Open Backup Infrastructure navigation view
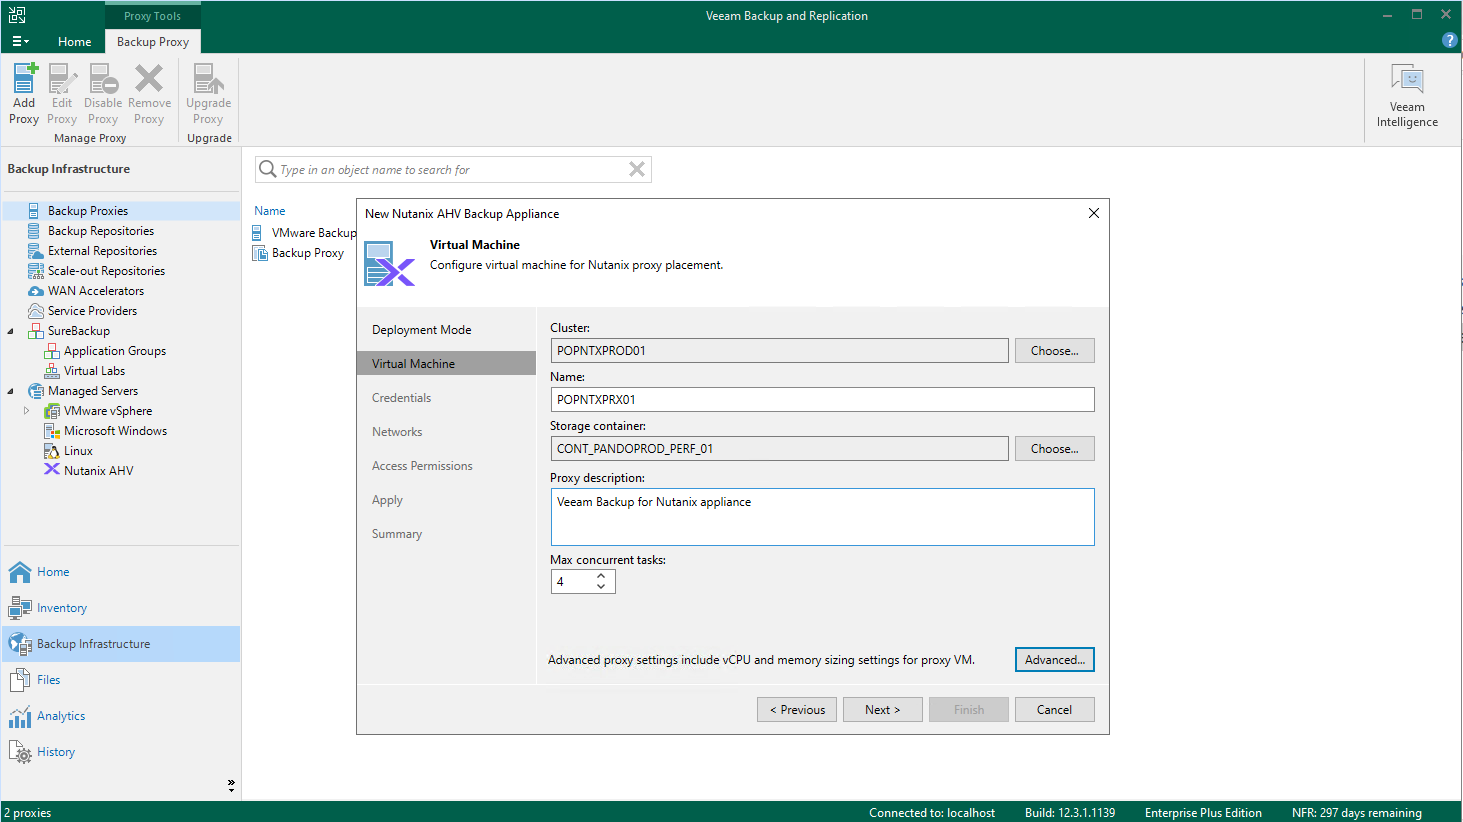The width and height of the screenshot is (1463, 822). (x=121, y=644)
